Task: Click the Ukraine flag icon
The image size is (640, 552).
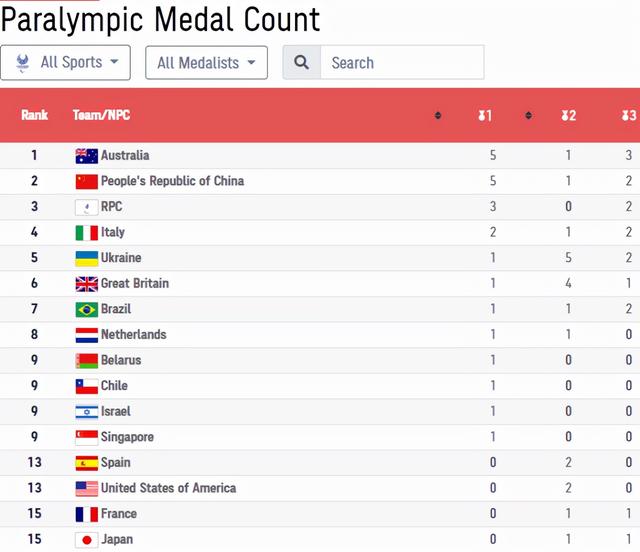Action: (86, 258)
